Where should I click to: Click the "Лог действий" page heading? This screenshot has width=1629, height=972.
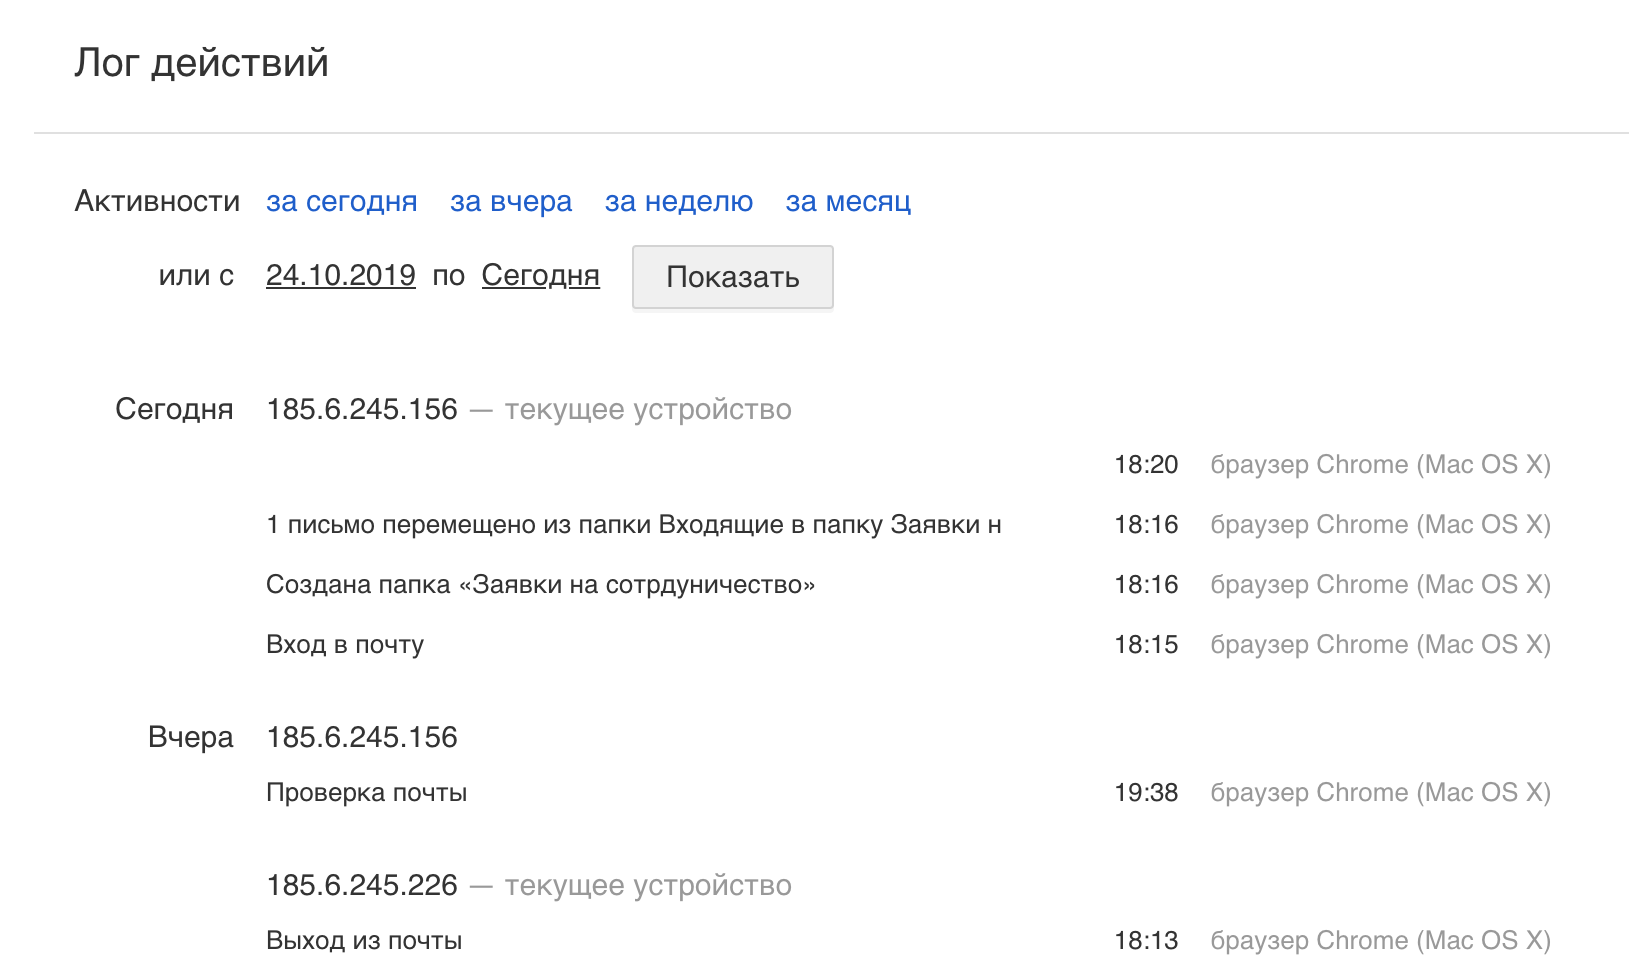(201, 62)
